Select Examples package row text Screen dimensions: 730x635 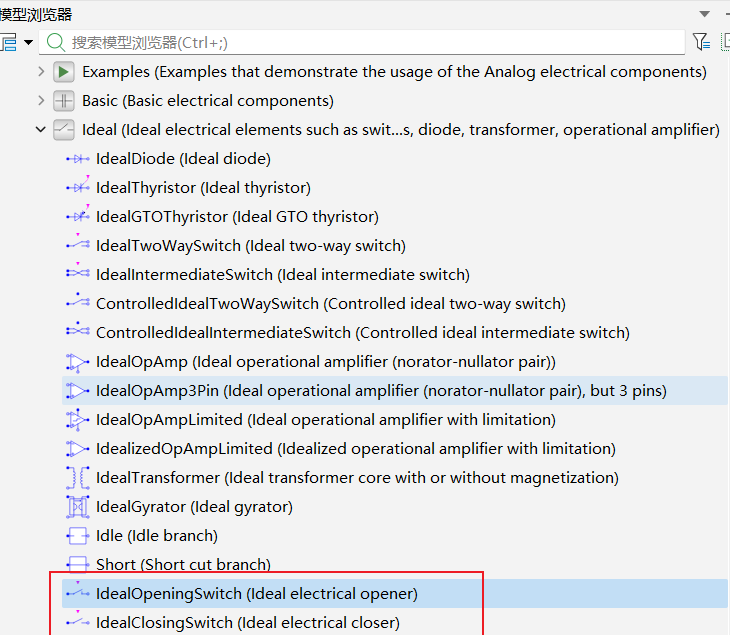394,72
